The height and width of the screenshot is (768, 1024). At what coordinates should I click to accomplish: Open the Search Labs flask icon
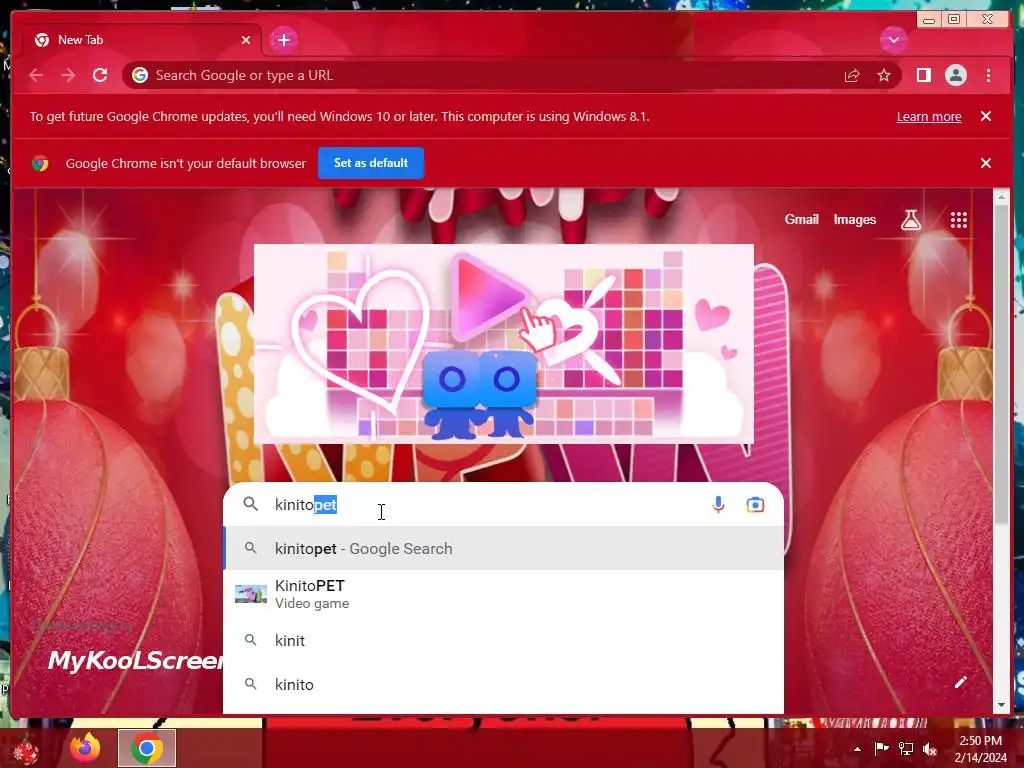pyautogui.click(x=911, y=220)
